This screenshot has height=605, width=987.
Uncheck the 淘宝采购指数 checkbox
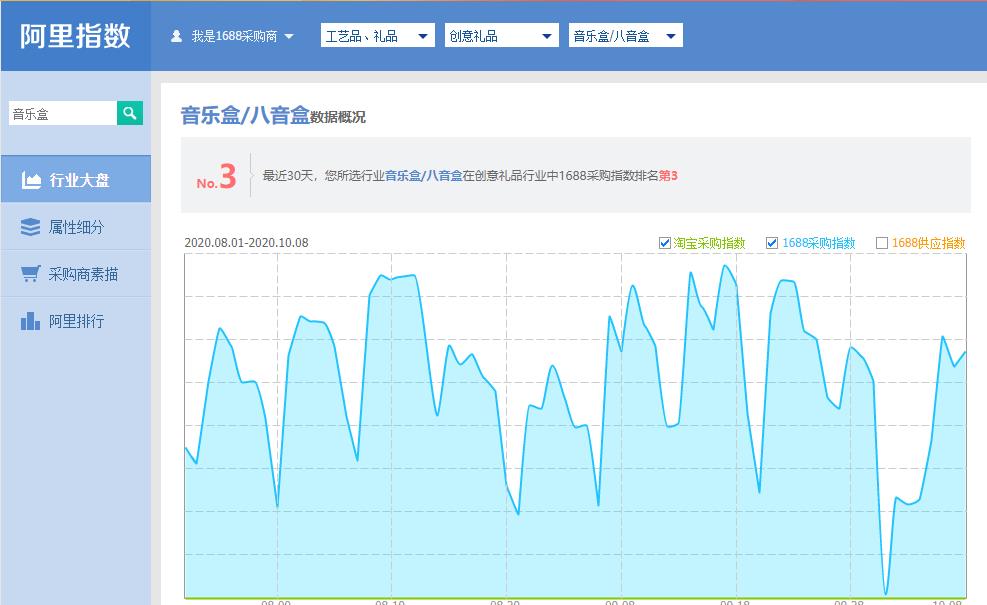click(666, 242)
